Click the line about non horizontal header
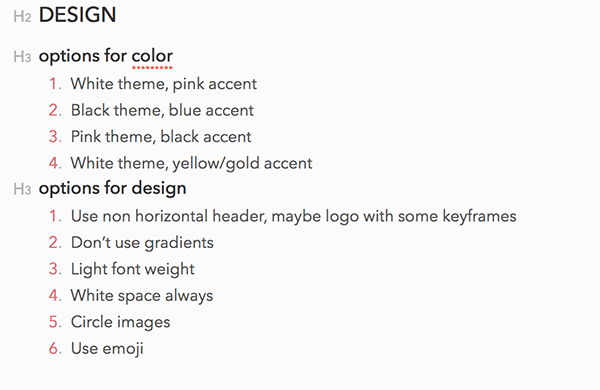This screenshot has width=600, height=390. tap(293, 217)
